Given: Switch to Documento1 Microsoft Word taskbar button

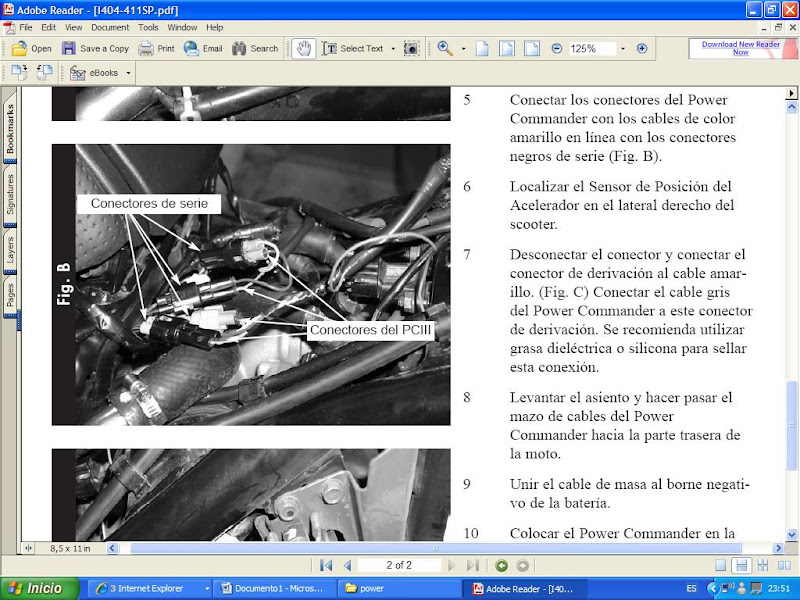Looking at the screenshot, I should [x=273, y=588].
